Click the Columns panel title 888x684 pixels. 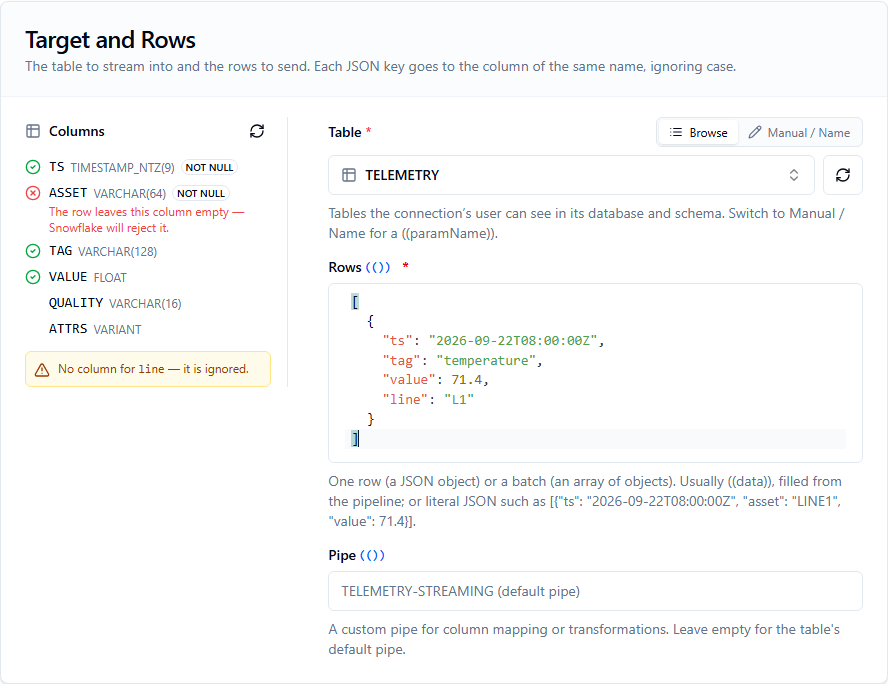[x=76, y=131]
